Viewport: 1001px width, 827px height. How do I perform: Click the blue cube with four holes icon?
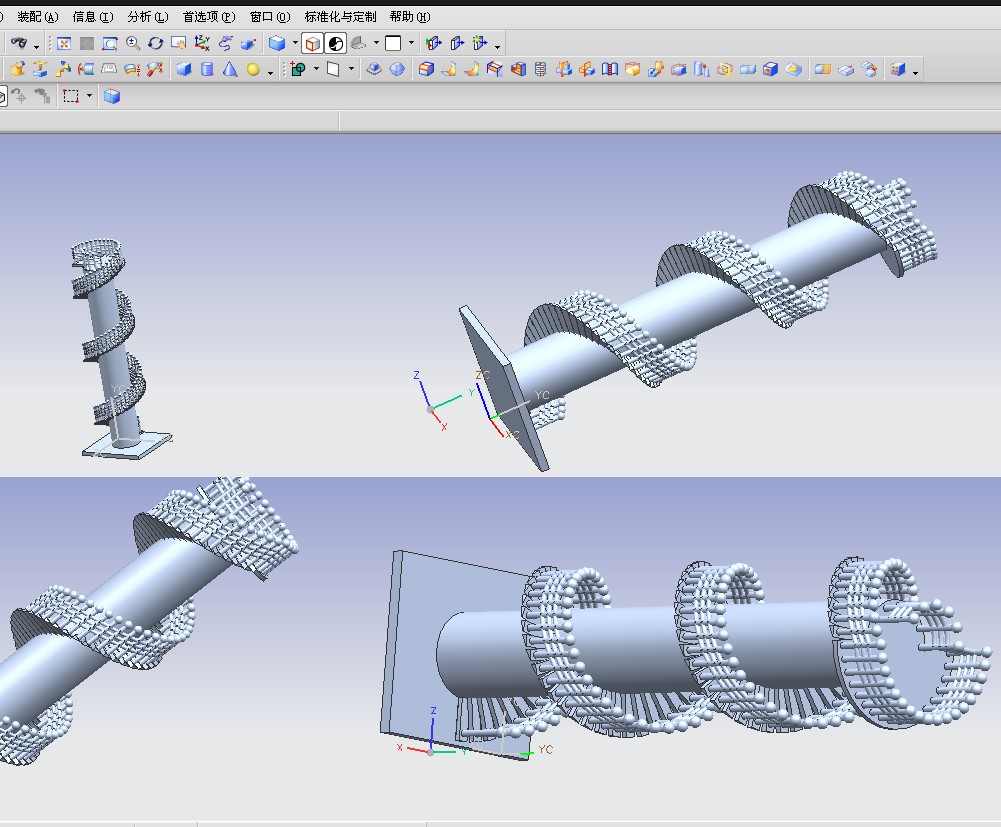coord(898,69)
